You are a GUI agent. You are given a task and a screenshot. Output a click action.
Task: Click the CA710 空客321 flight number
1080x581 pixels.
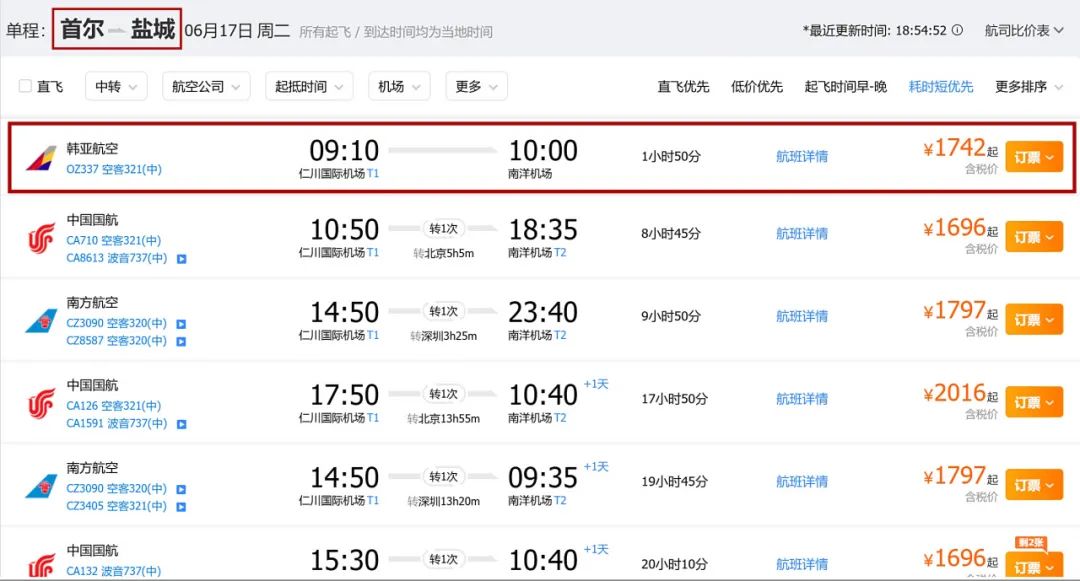pyautogui.click(x=114, y=240)
